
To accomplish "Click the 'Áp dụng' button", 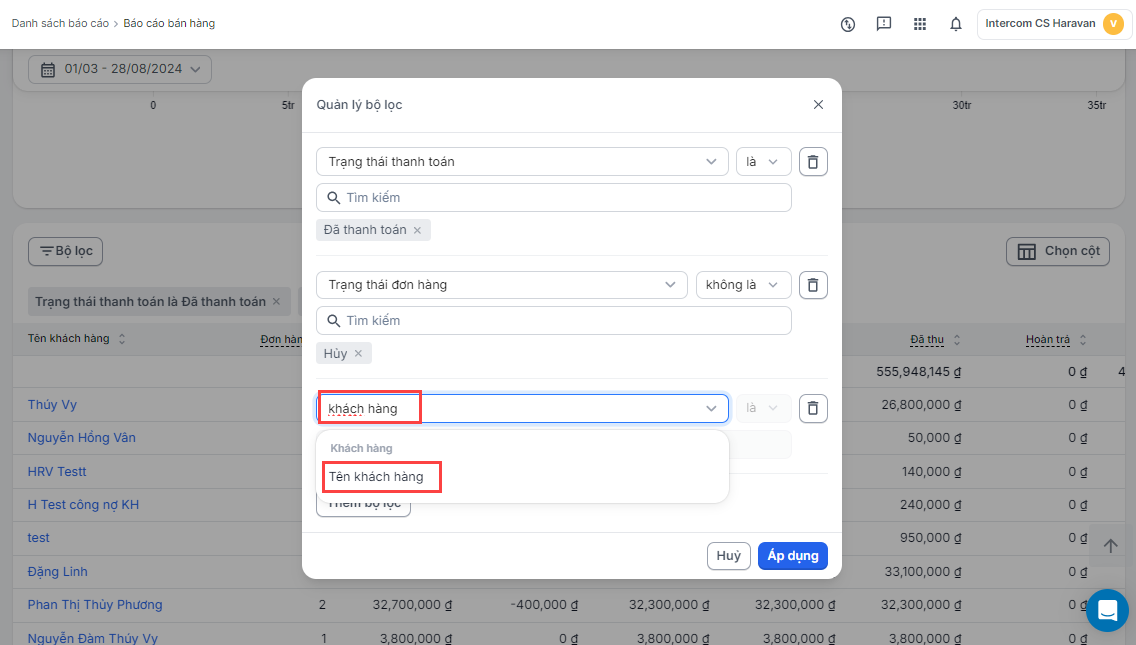I will pyautogui.click(x=792, y=556).
